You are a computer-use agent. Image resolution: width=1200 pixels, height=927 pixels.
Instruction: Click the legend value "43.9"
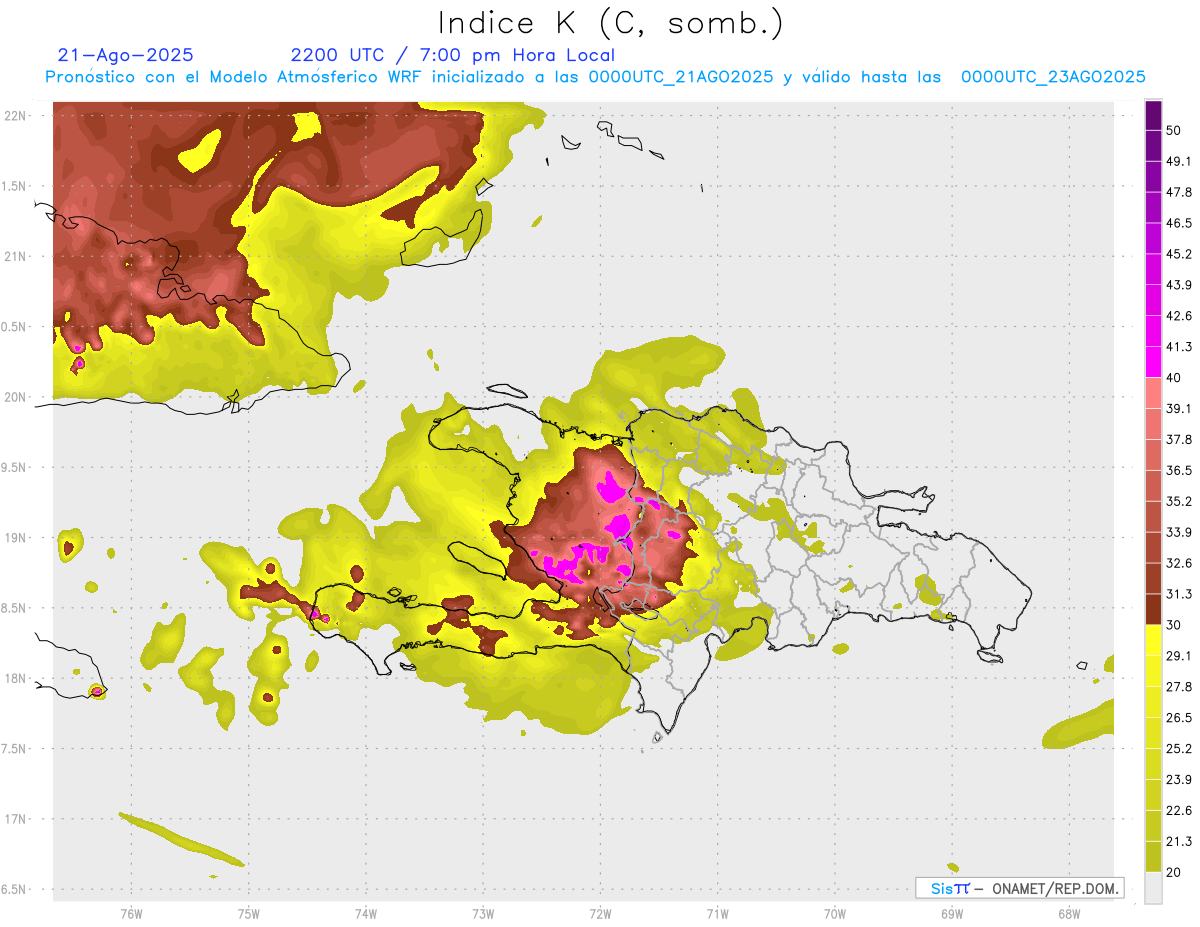tap(1179, 285)
